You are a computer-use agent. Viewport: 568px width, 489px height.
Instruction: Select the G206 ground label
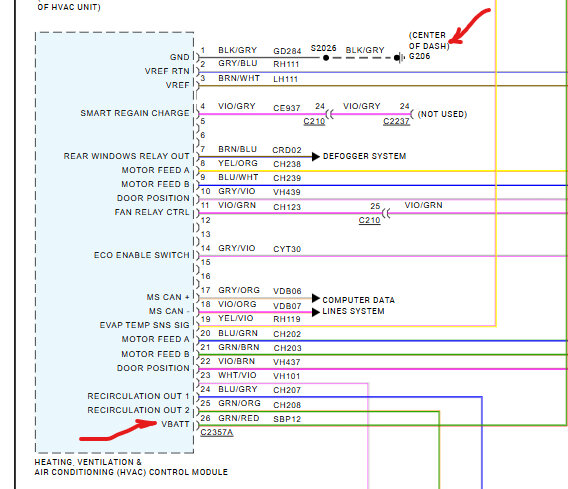419,56
